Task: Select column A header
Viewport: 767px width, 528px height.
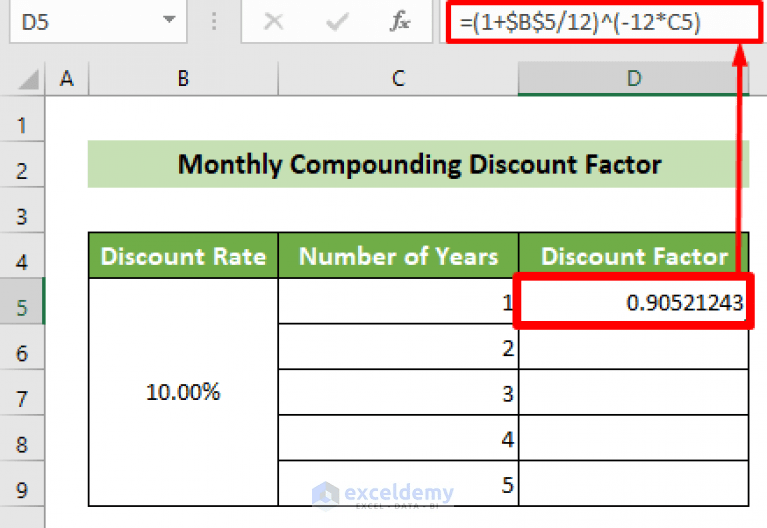Action: point(67,78)
